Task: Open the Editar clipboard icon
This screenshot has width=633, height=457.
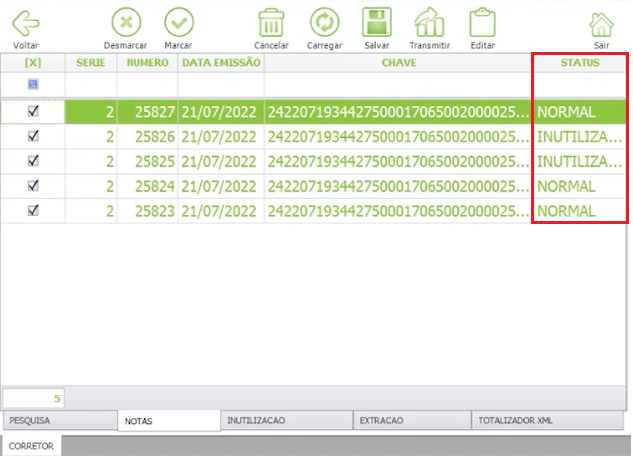Action: (482, 23)
